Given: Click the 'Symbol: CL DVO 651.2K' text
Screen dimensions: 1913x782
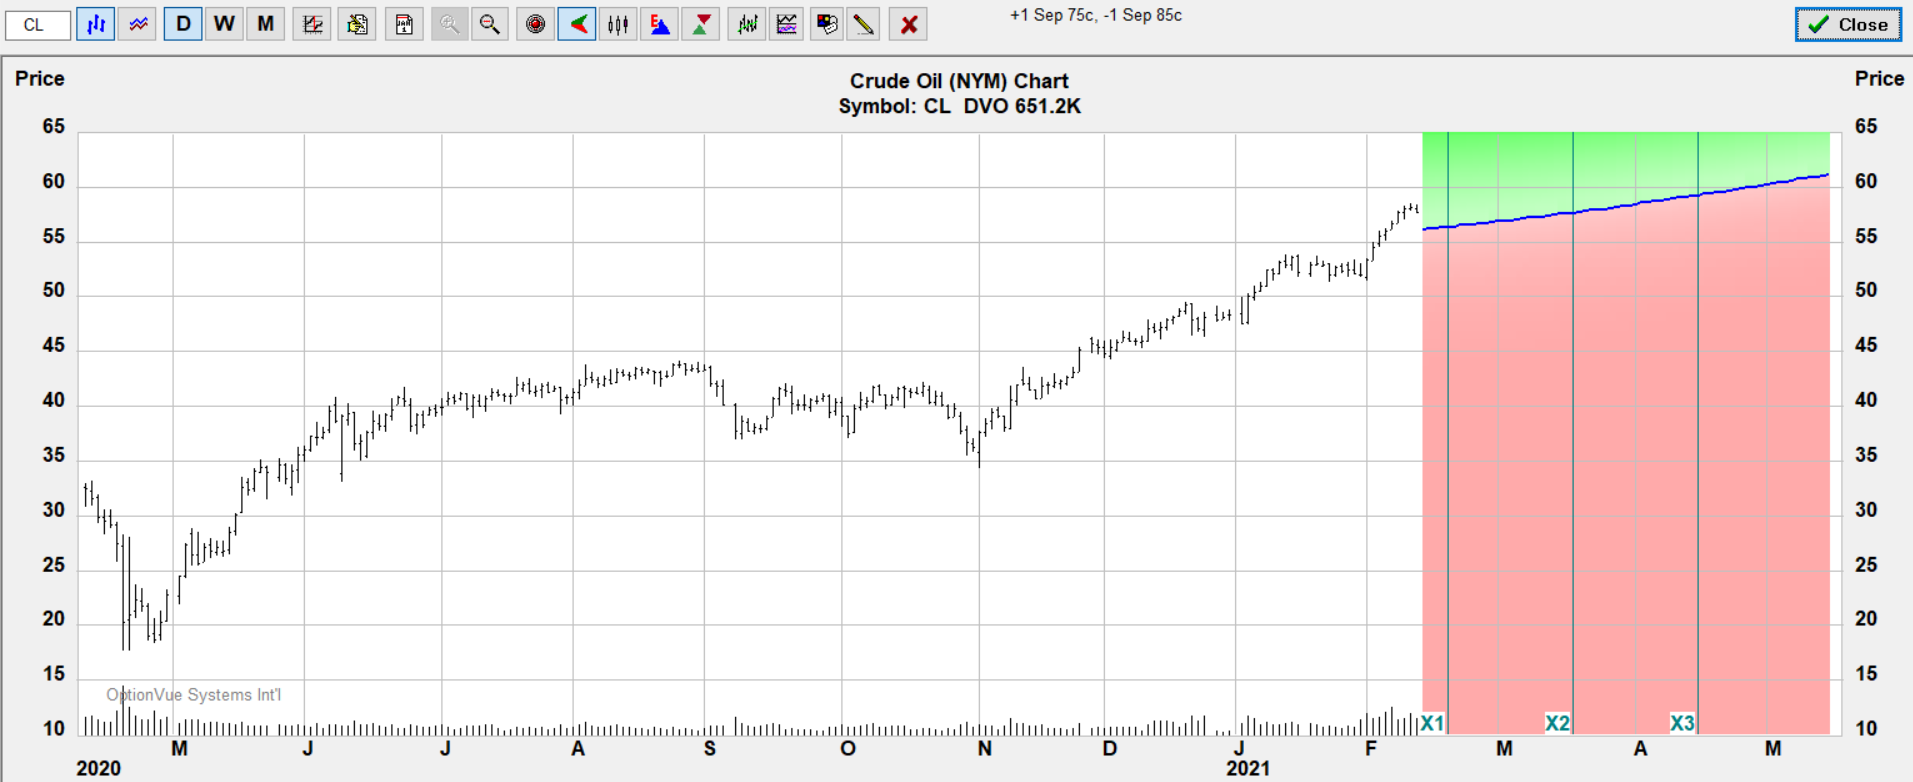Looking at the screenshot, I should point(959,106).
